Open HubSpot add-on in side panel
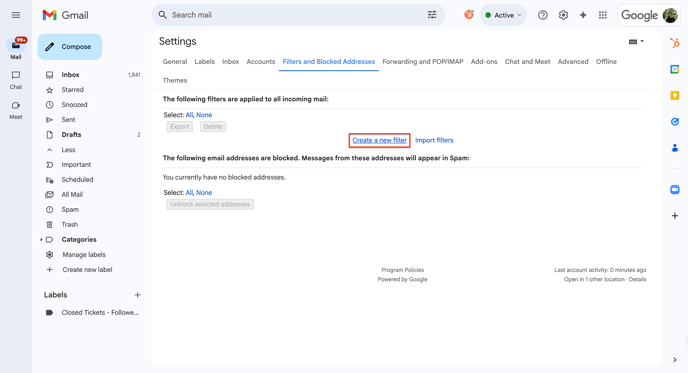 pyautogui.click(x=675, y=43)
